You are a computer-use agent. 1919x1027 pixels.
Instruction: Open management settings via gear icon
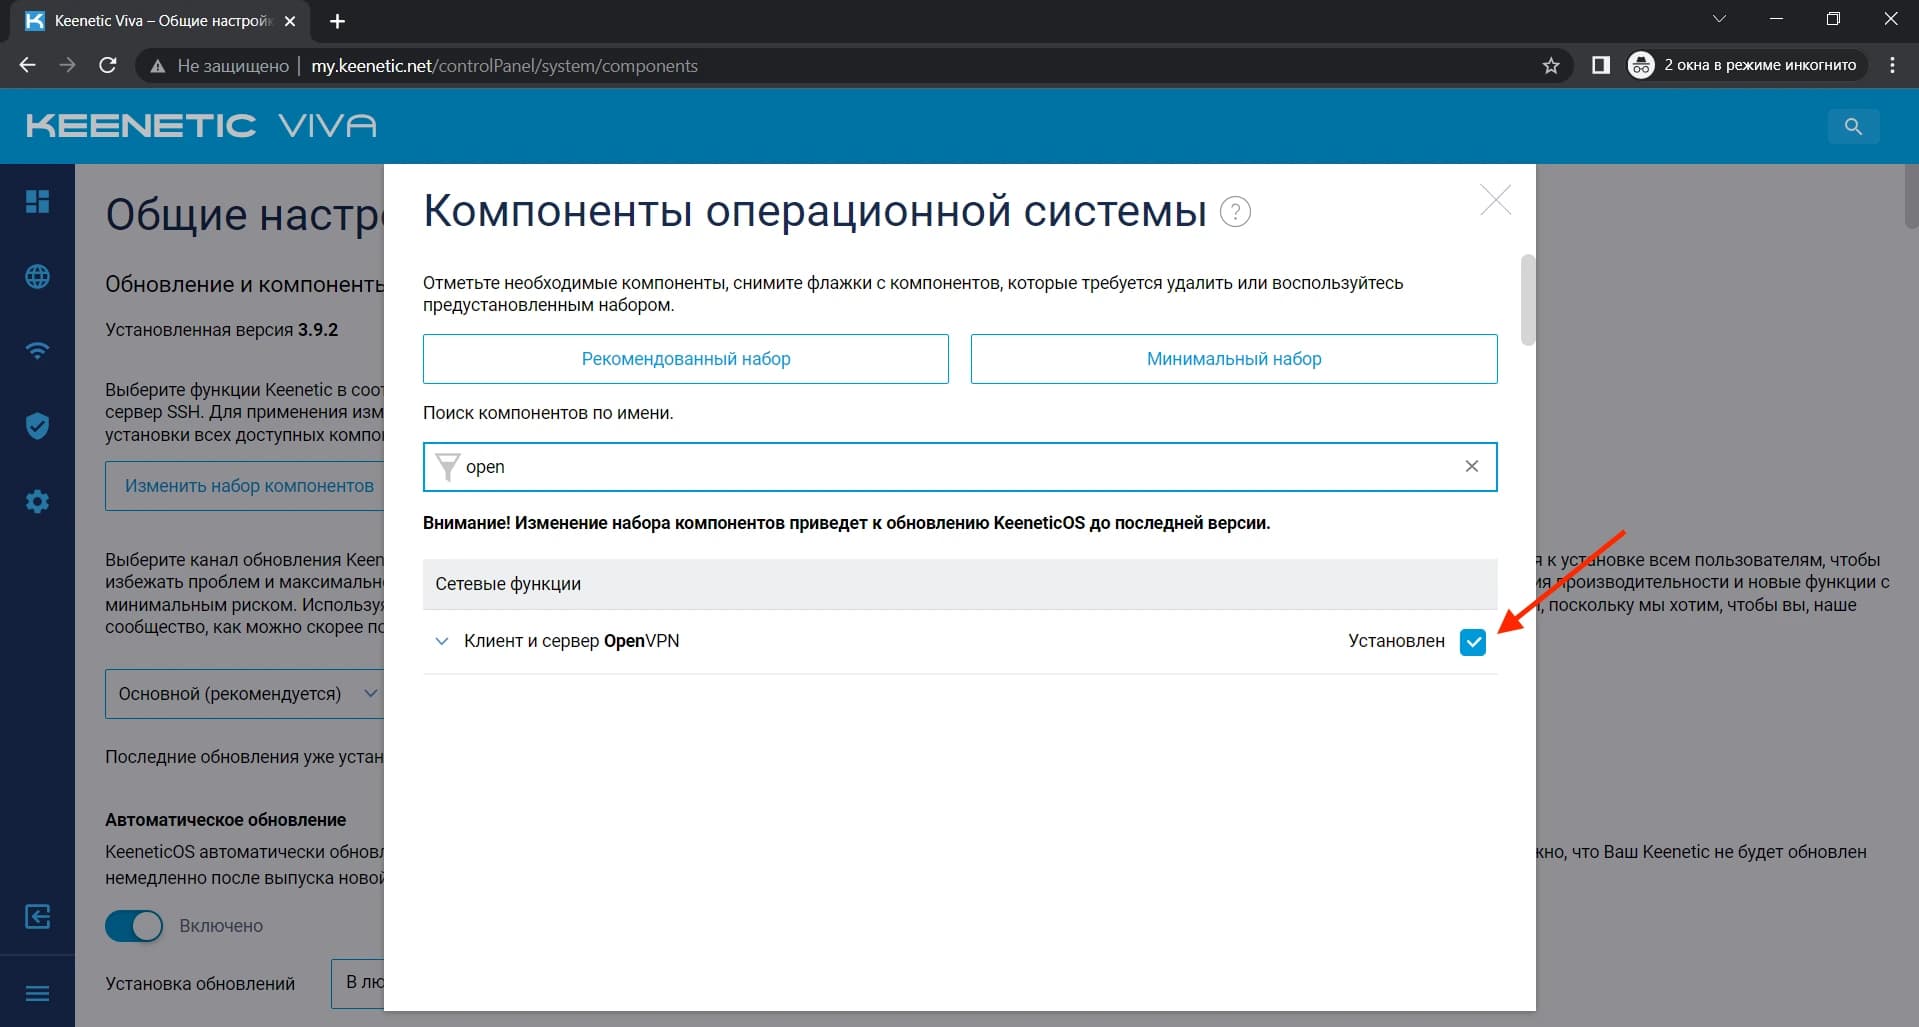[37, 501]
